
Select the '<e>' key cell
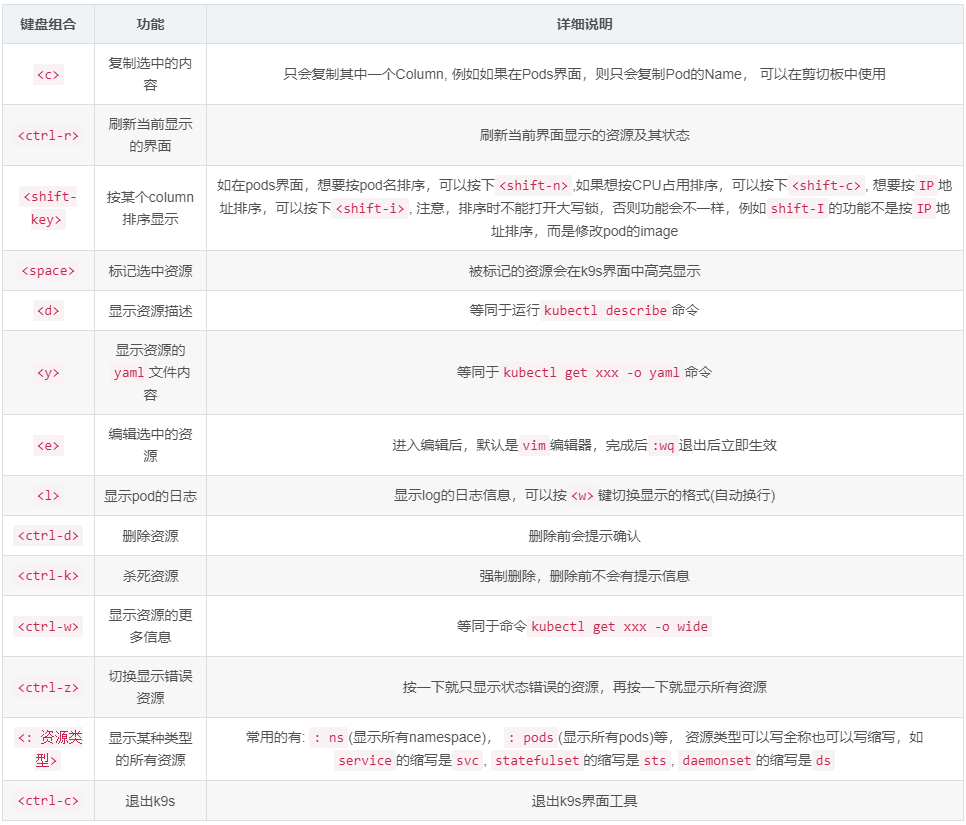coord(48,445)
